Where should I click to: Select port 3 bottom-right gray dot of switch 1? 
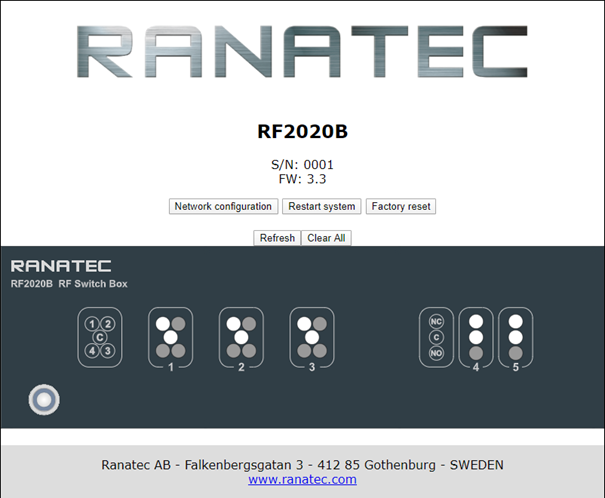178,351
